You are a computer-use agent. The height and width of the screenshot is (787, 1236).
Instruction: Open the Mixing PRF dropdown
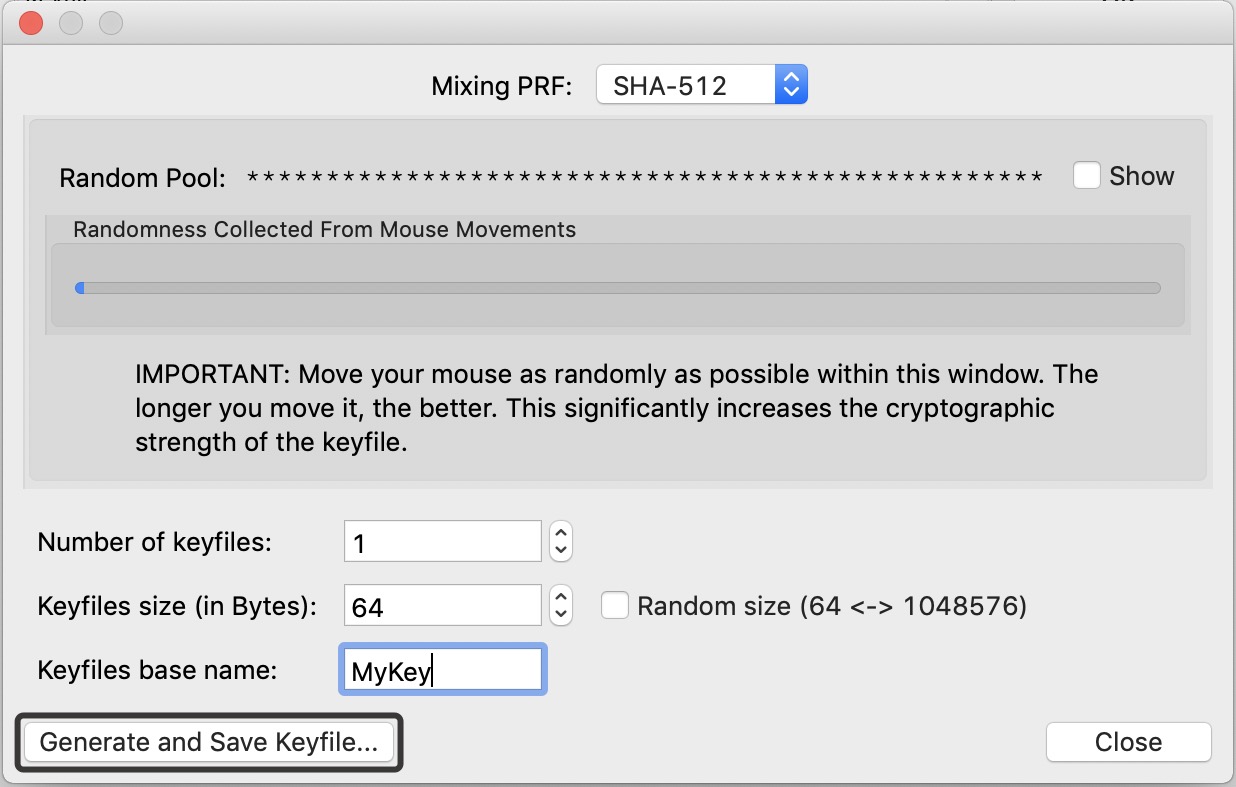click(701, 85)
